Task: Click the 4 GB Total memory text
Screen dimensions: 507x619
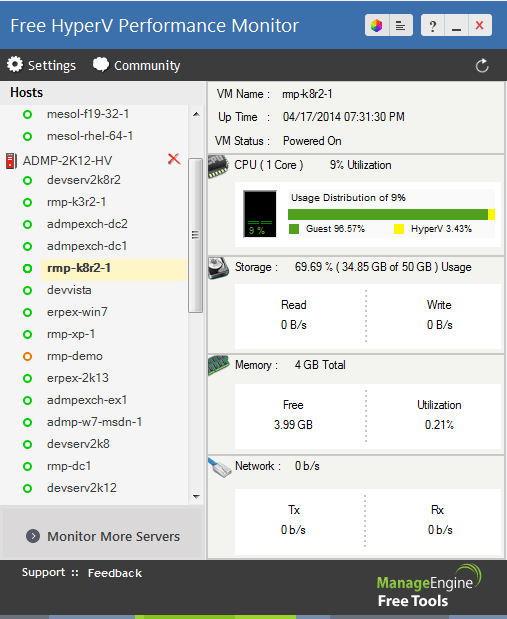Action: tap(320, 365)
